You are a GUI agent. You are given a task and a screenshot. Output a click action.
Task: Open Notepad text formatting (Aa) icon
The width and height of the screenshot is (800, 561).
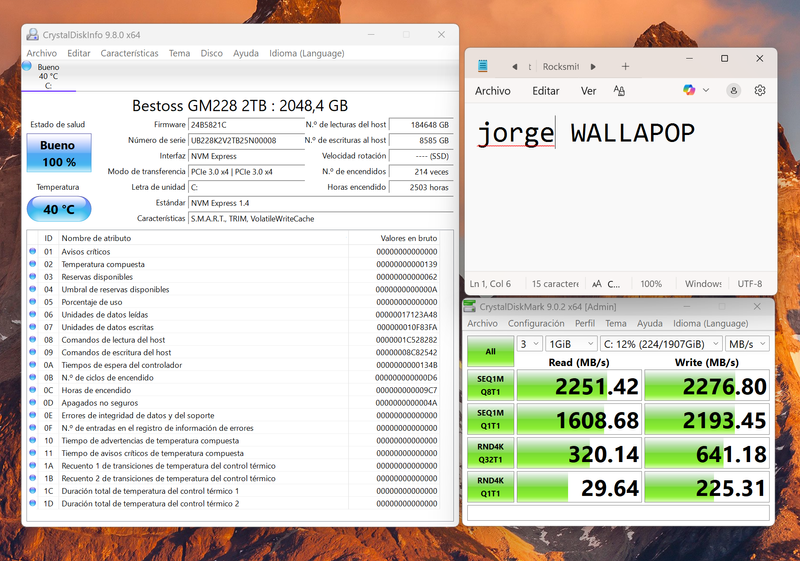point(619,91)
